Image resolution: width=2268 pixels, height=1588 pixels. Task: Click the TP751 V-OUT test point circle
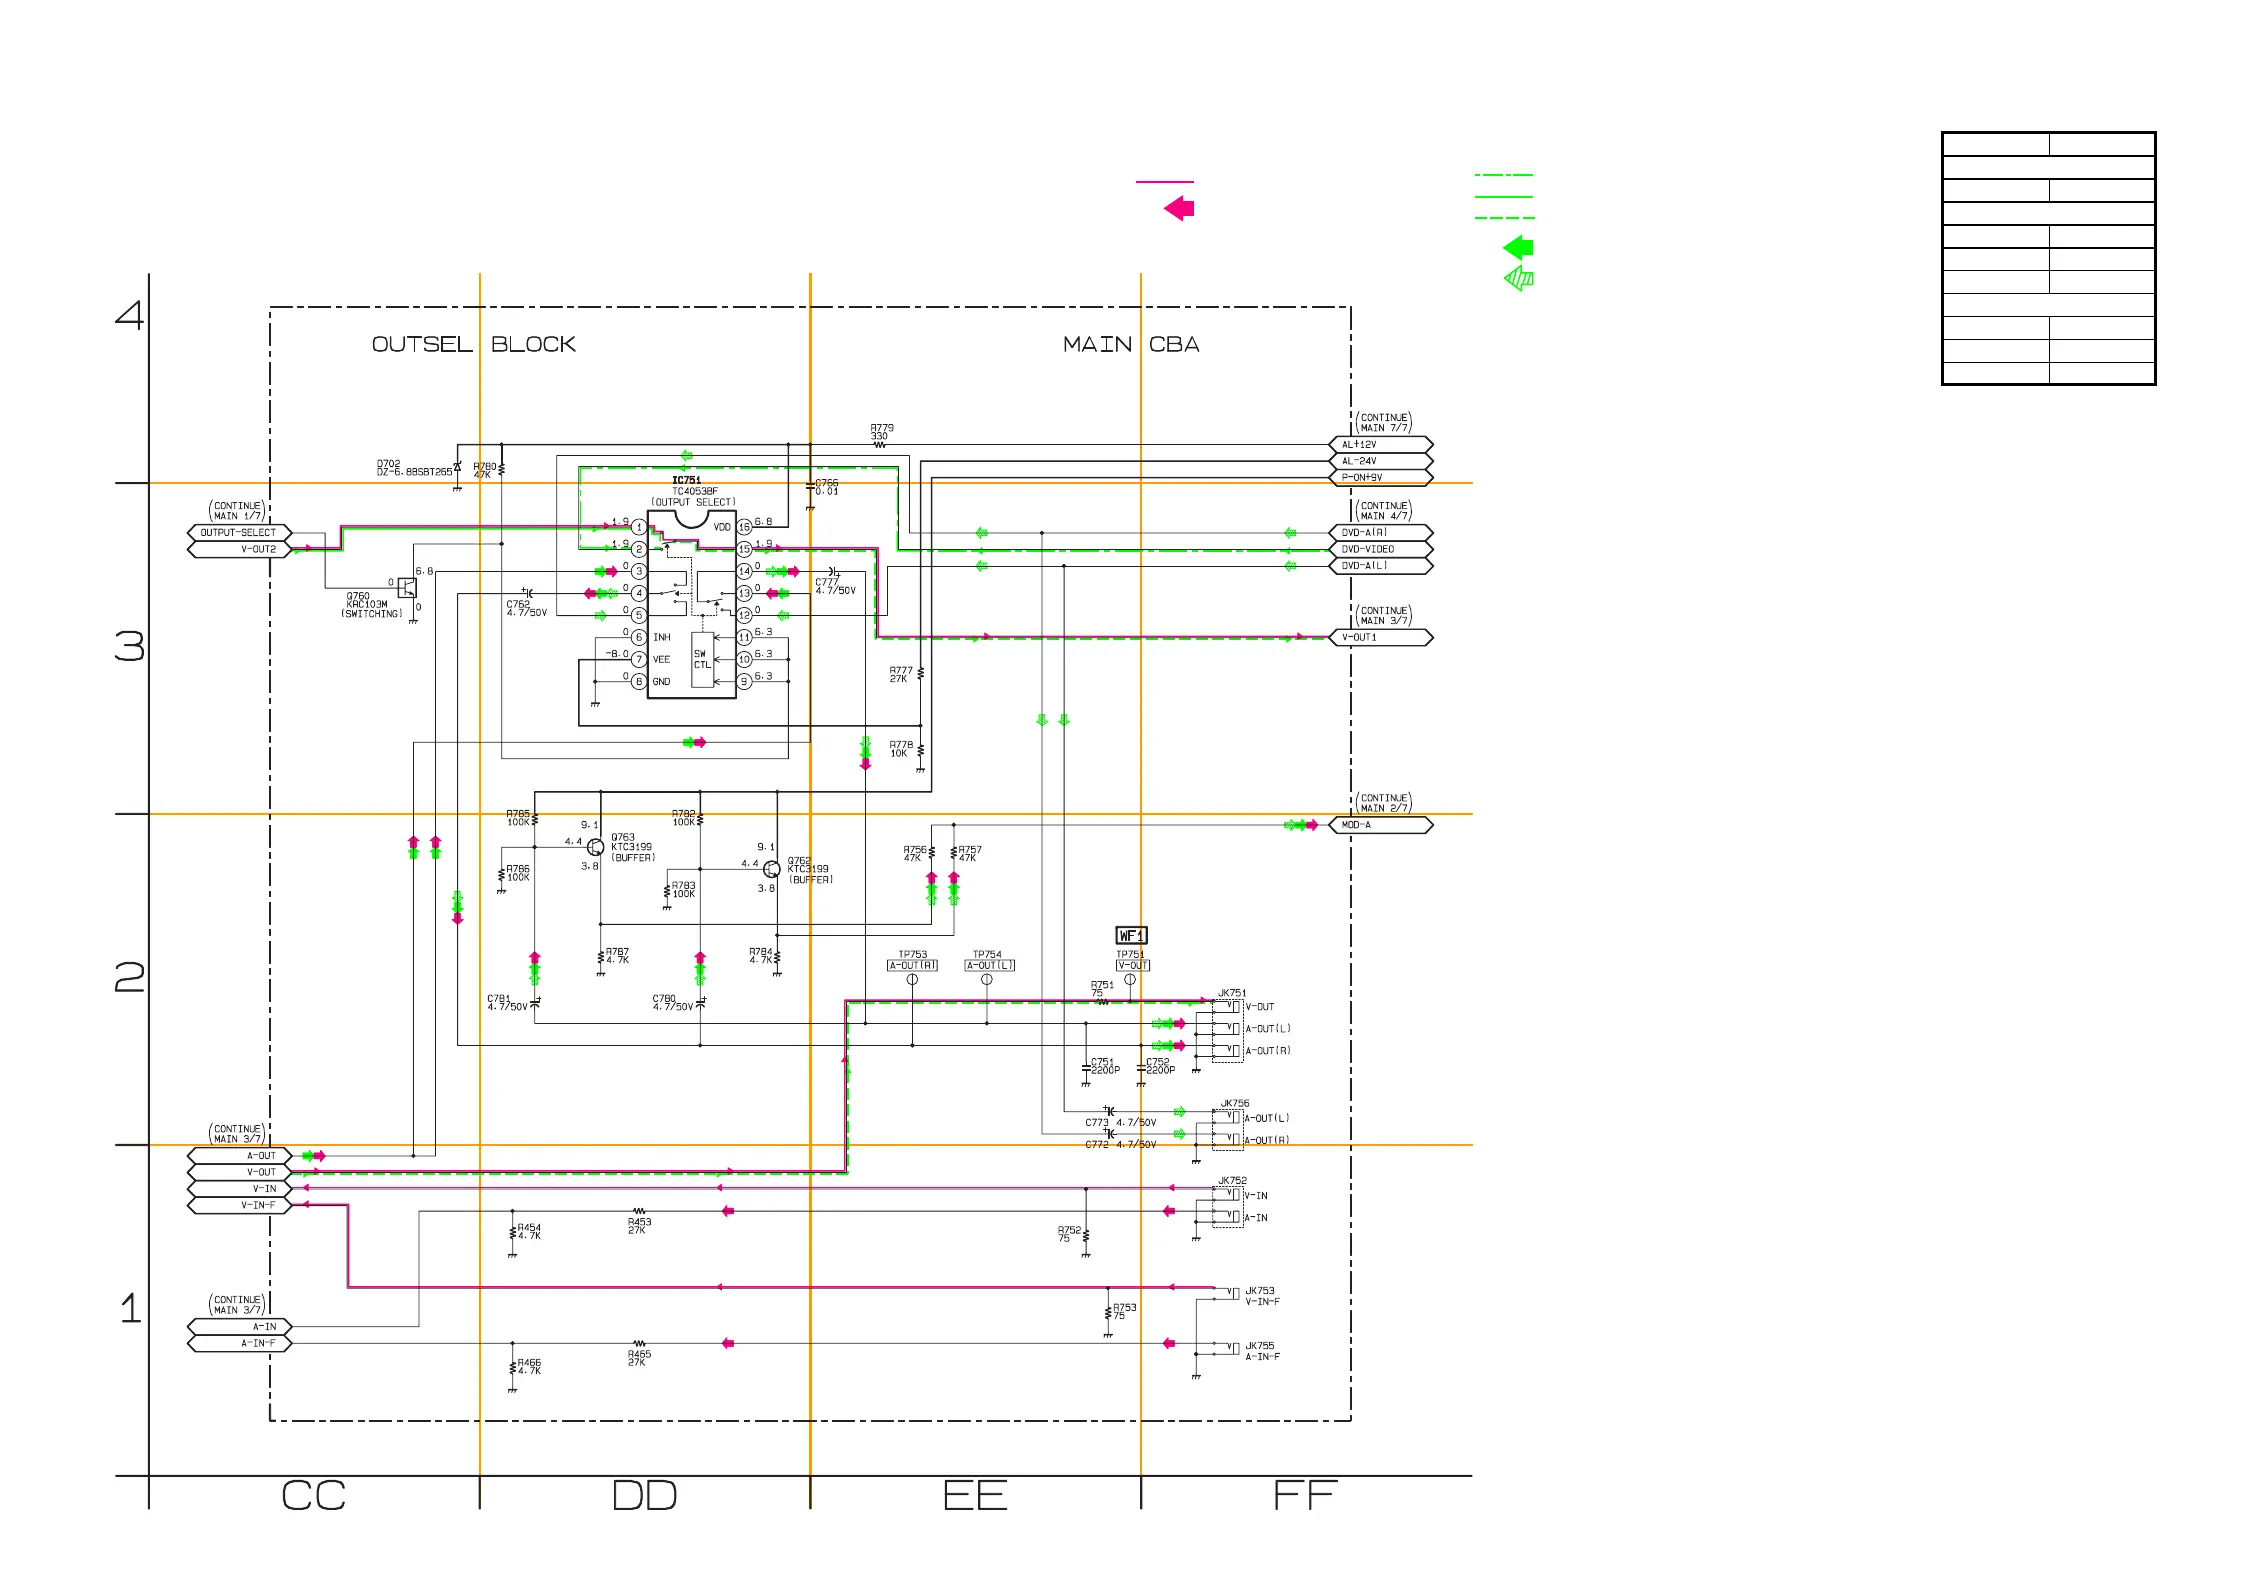point(1130,980)
